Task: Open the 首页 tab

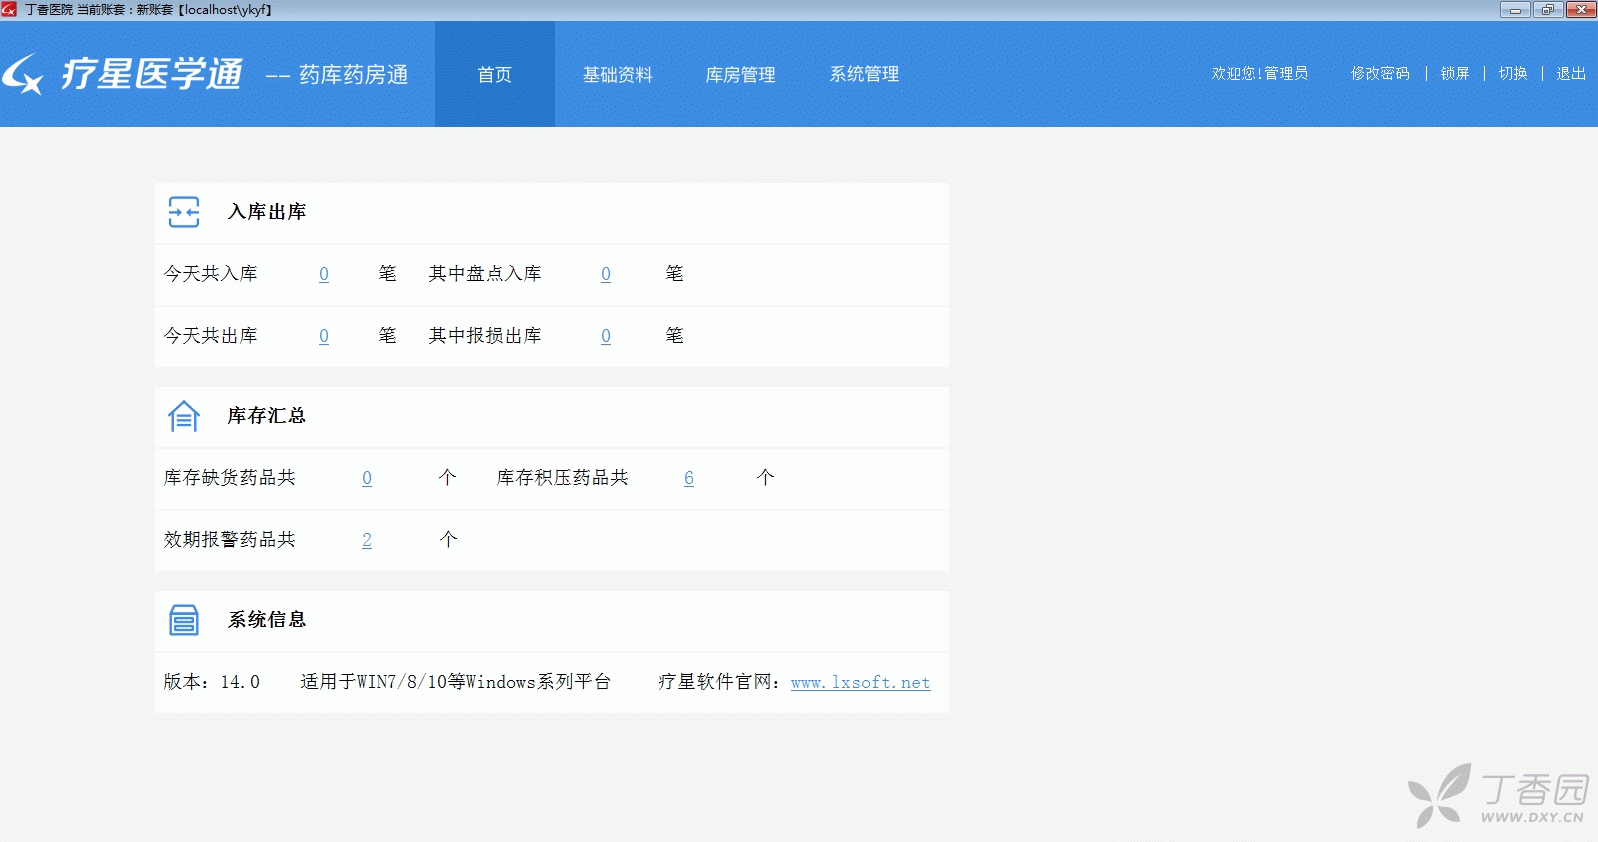Action: [x=495, y=74]
